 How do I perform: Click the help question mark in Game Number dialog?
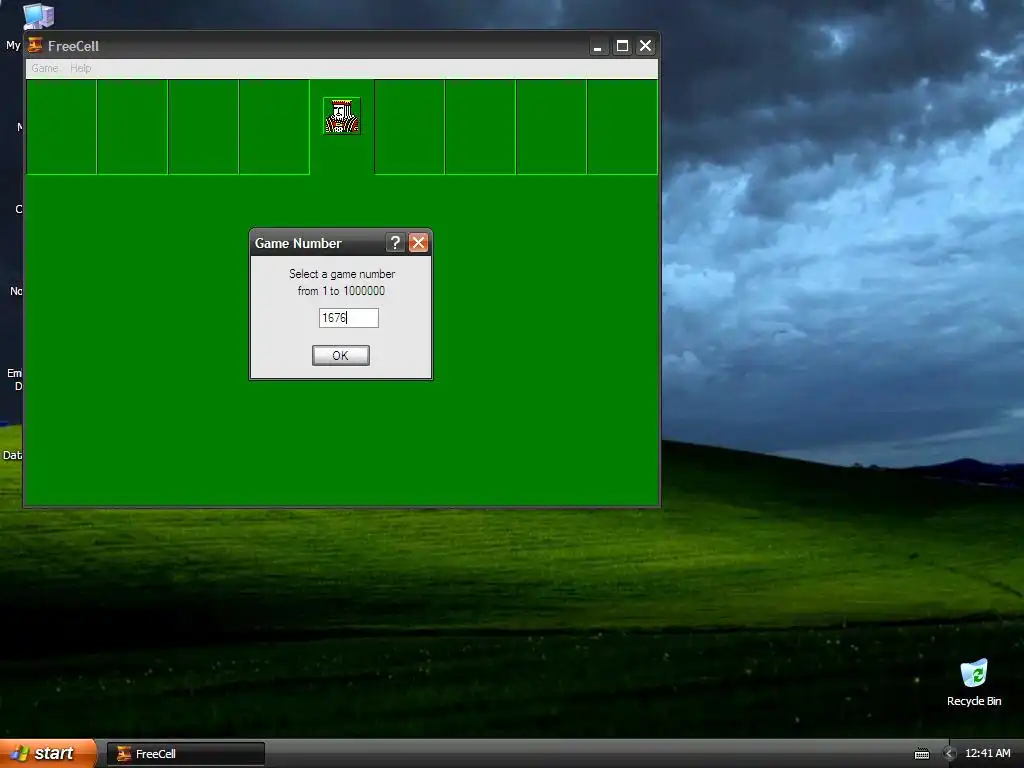coord(394,243)
